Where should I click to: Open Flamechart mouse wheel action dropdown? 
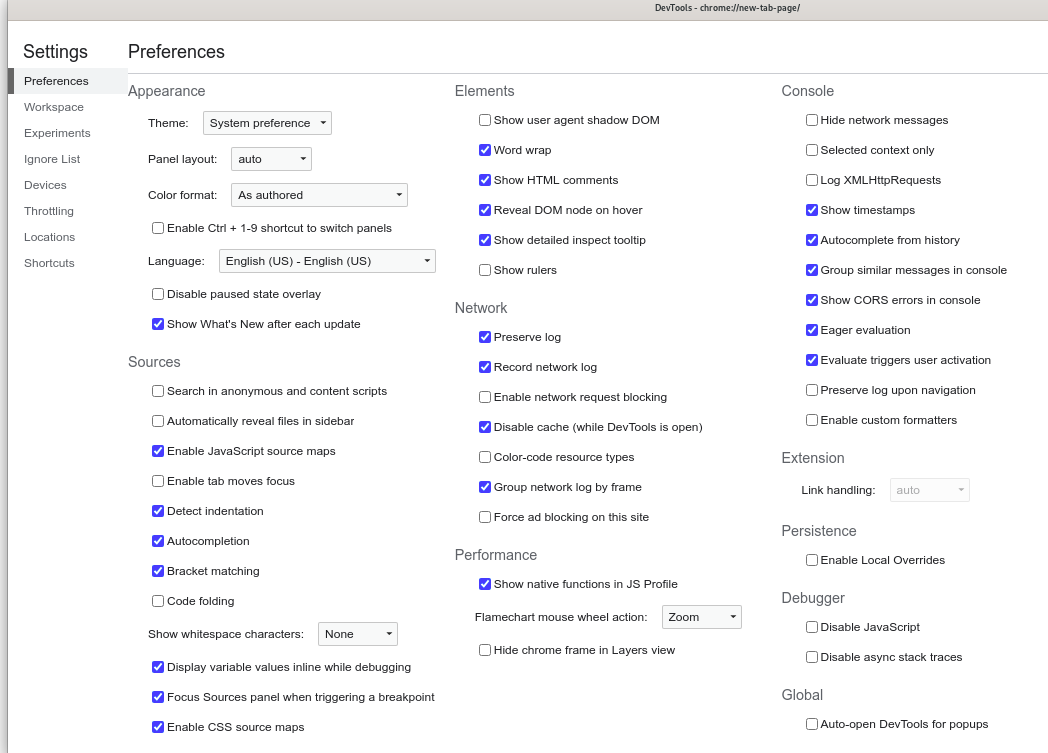point(701,617)
